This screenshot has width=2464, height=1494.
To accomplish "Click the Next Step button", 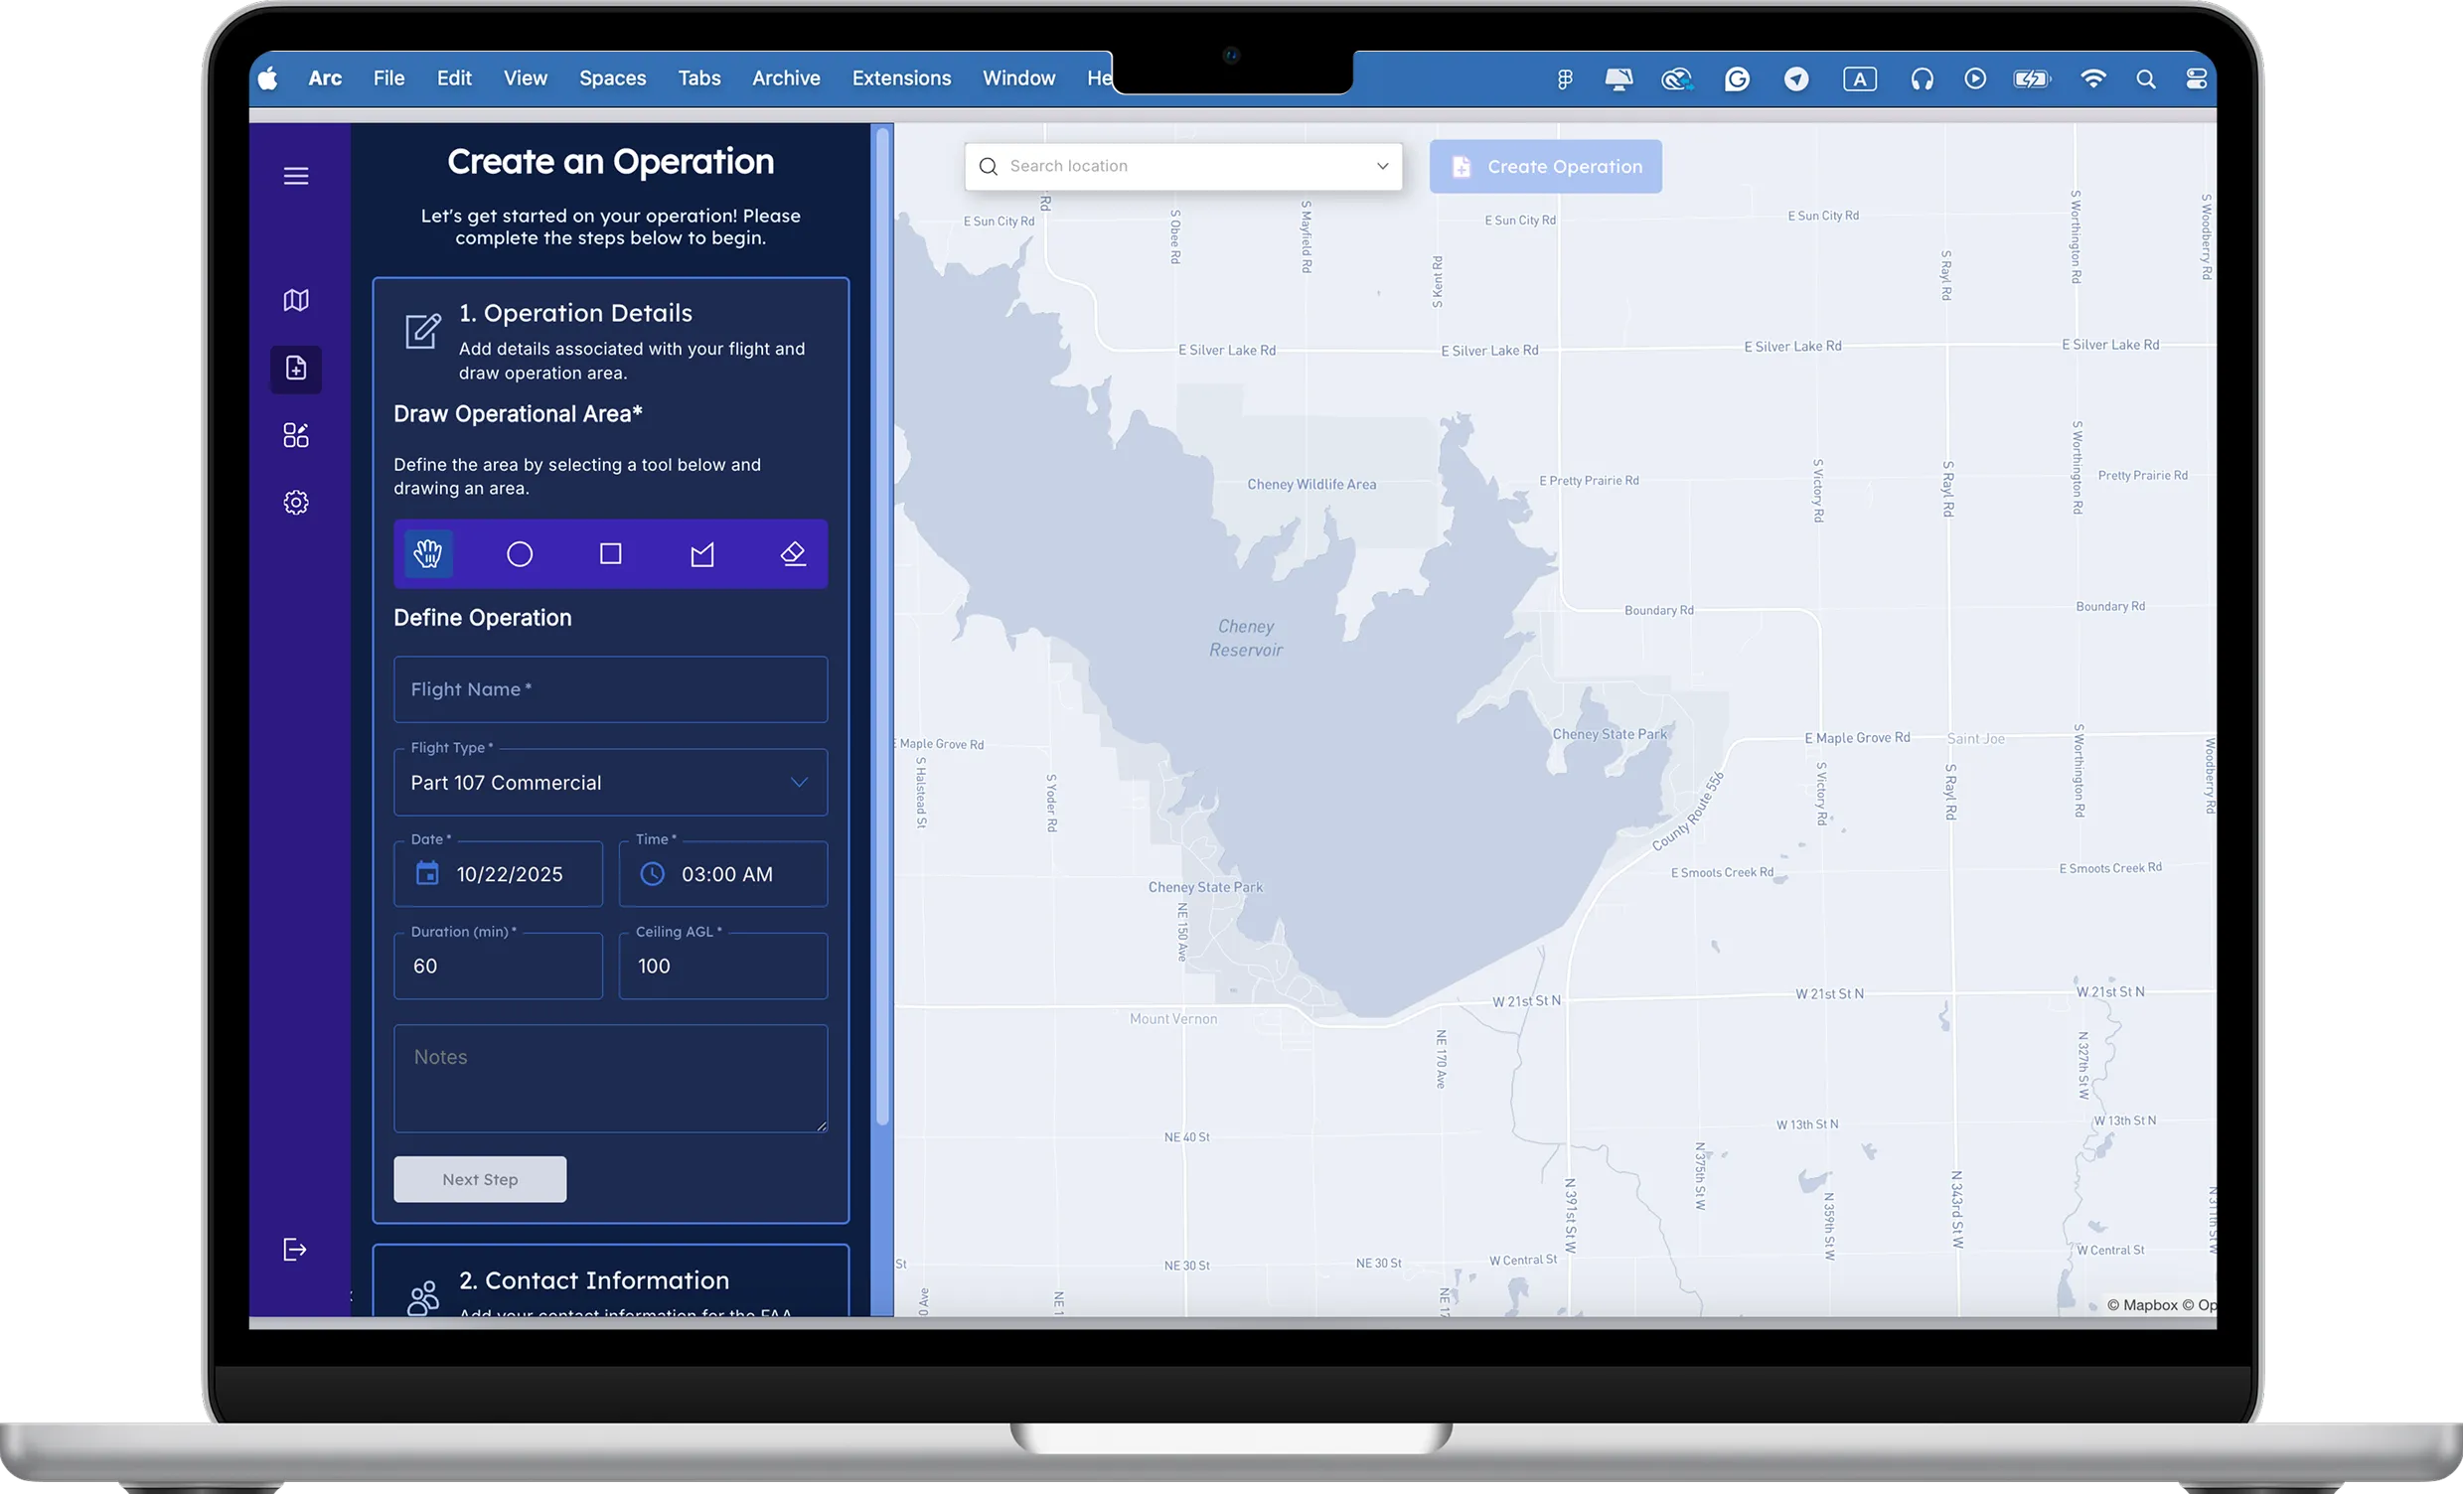I will point(480,1179).
